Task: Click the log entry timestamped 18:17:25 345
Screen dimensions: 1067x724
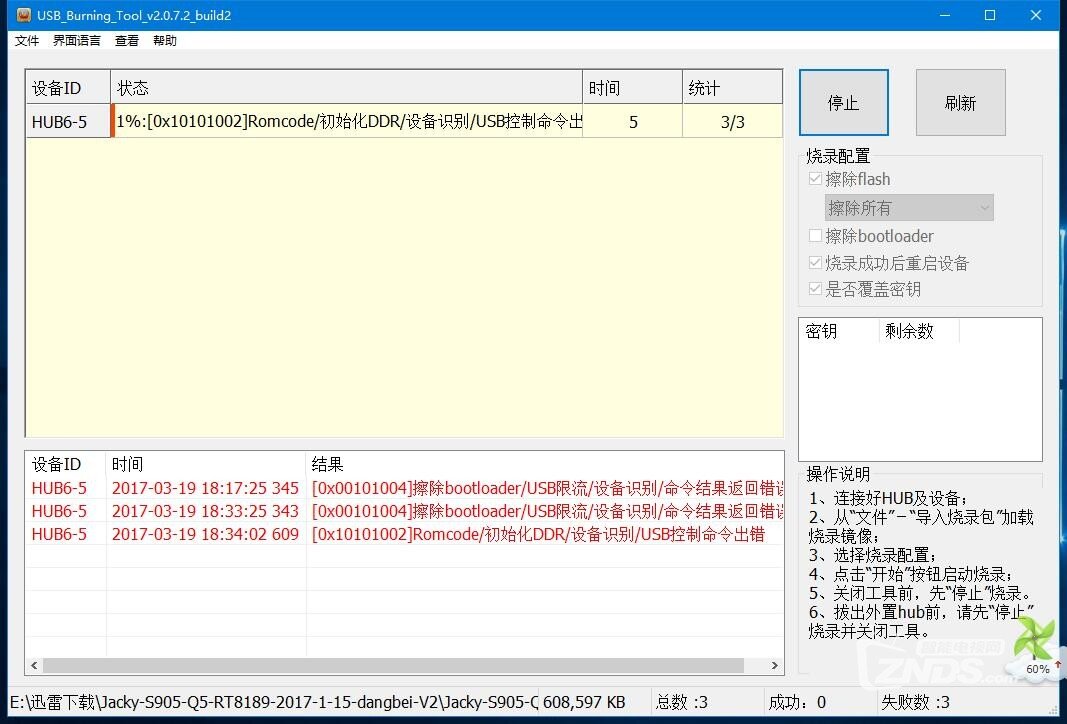Action: pos(404,488)
